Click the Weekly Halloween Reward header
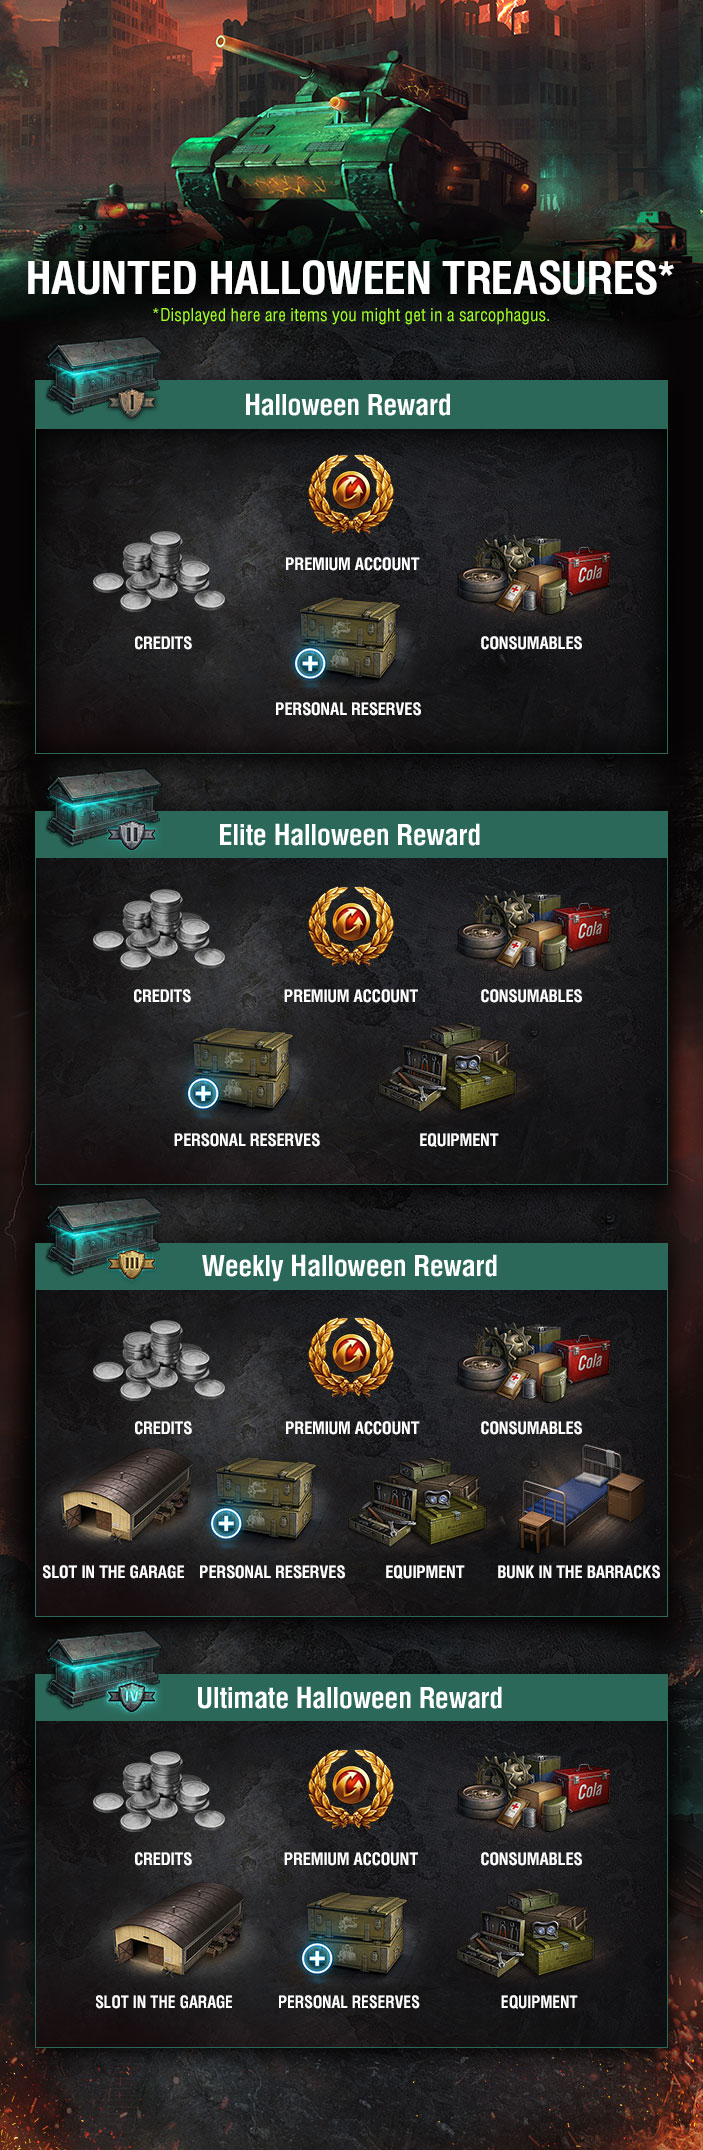The image size is (703, 2150). [351, 1266]
